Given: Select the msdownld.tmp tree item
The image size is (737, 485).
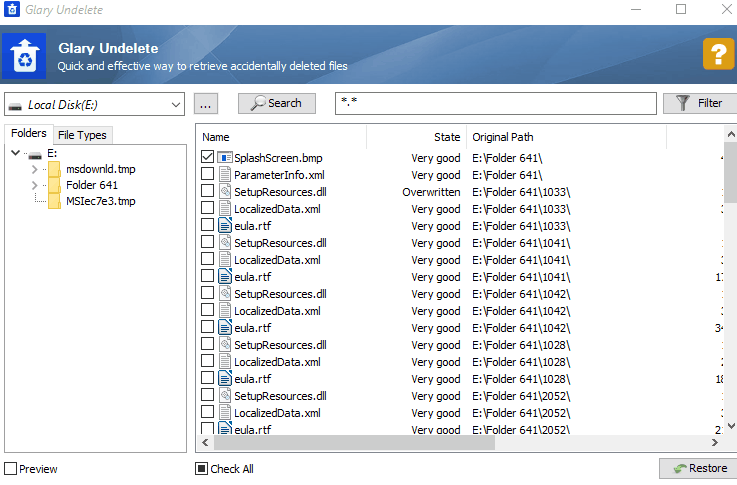Looking at the screenshot, I should (101, 169).
